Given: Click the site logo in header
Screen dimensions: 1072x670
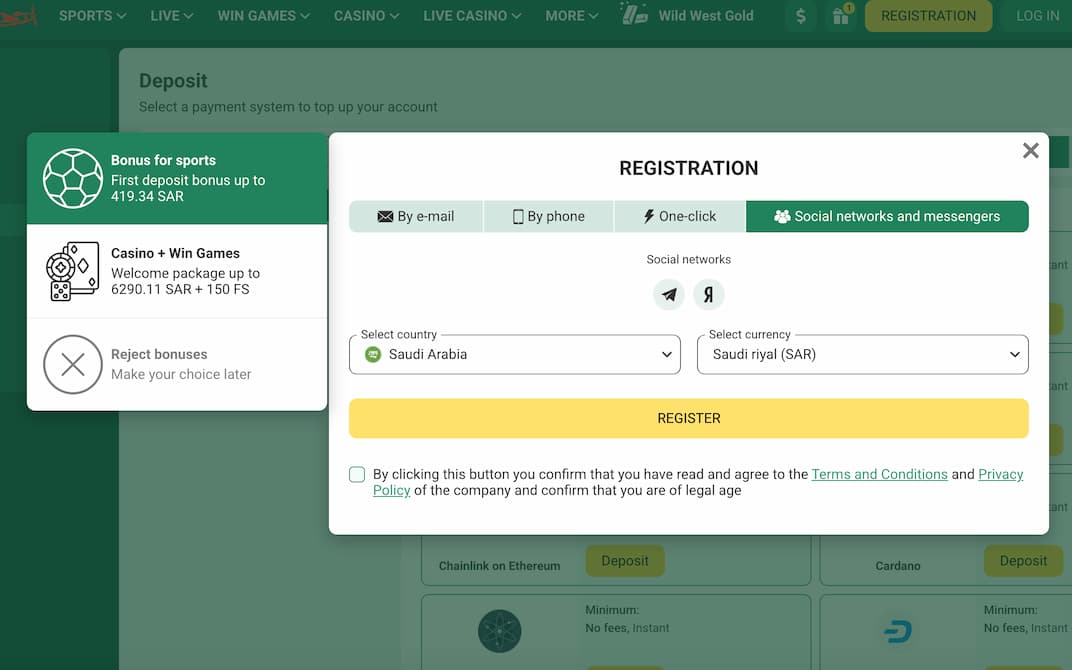Looking at the screenshot, I should click(x=18, y=16).
